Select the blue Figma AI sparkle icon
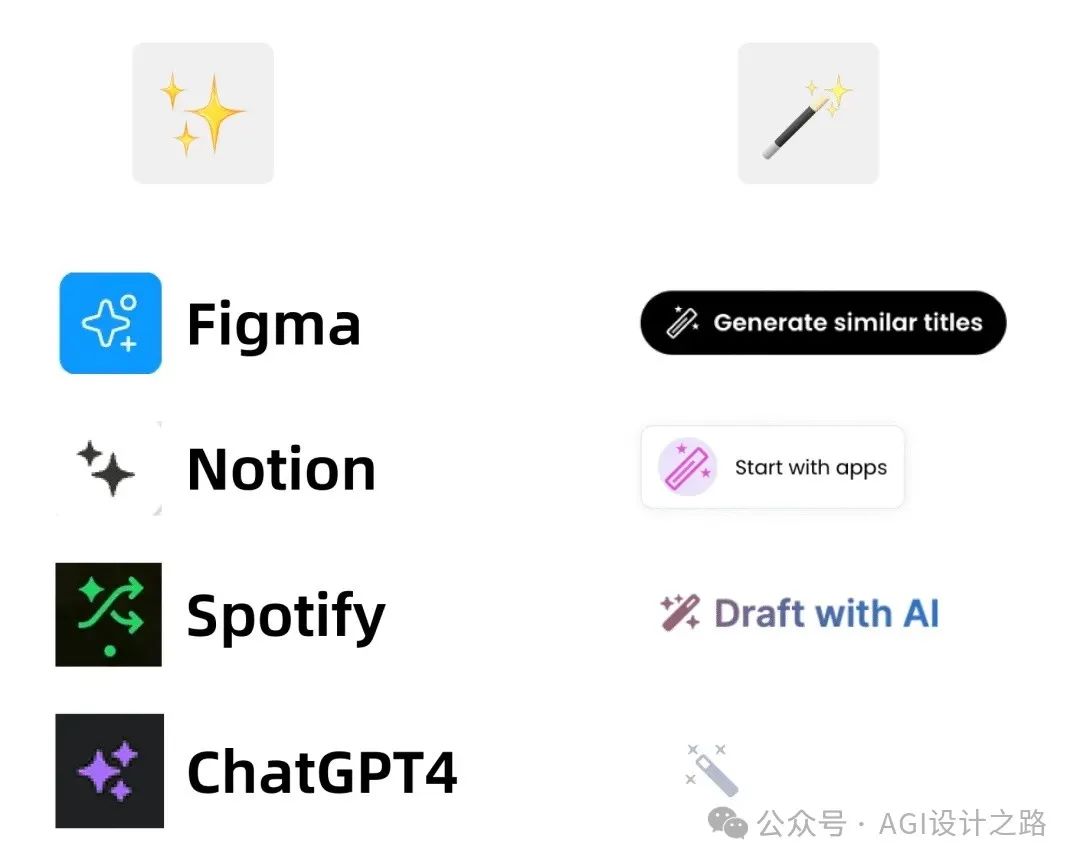This screenshot has height=866, width=1080. pyautogui.click(x=111, y=323)
